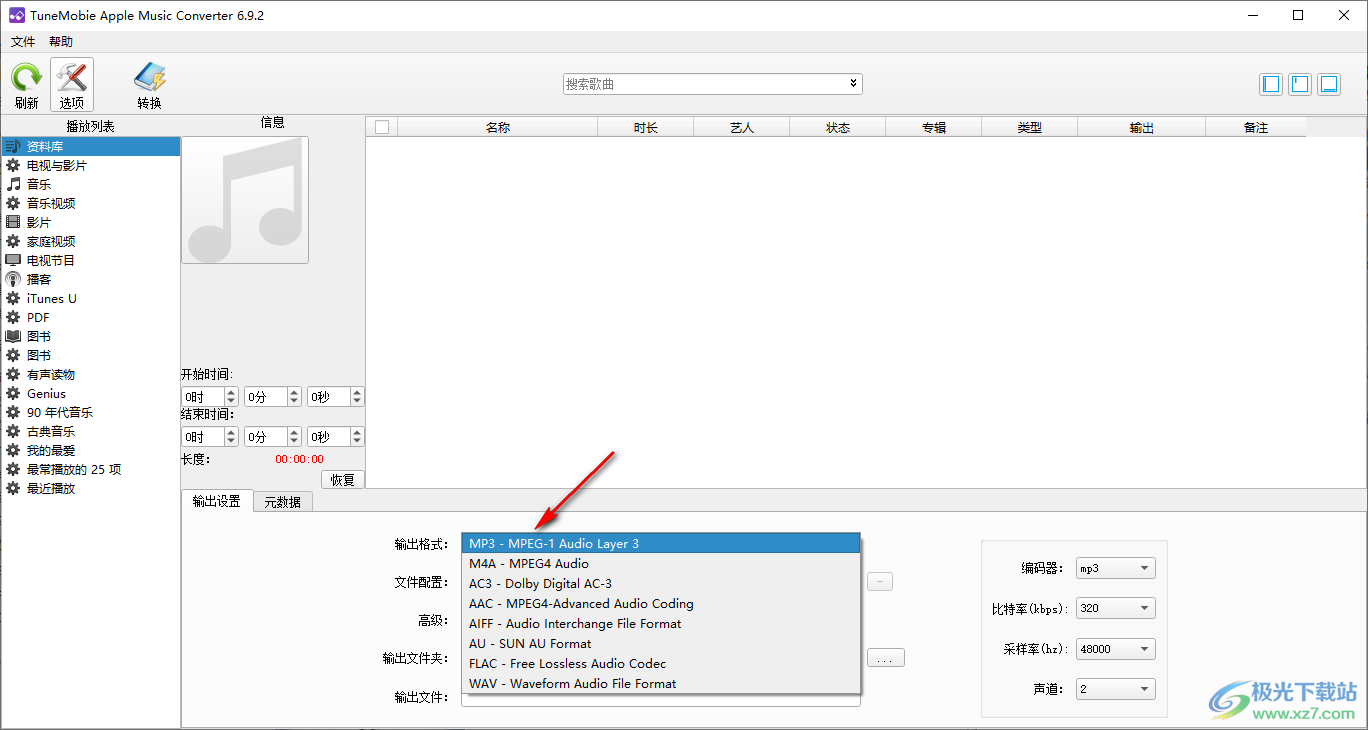This screenshot has height=730, width=1368.
Task: Choose M4A - MPEG4 Audio format
Action: tap(661, 563)
